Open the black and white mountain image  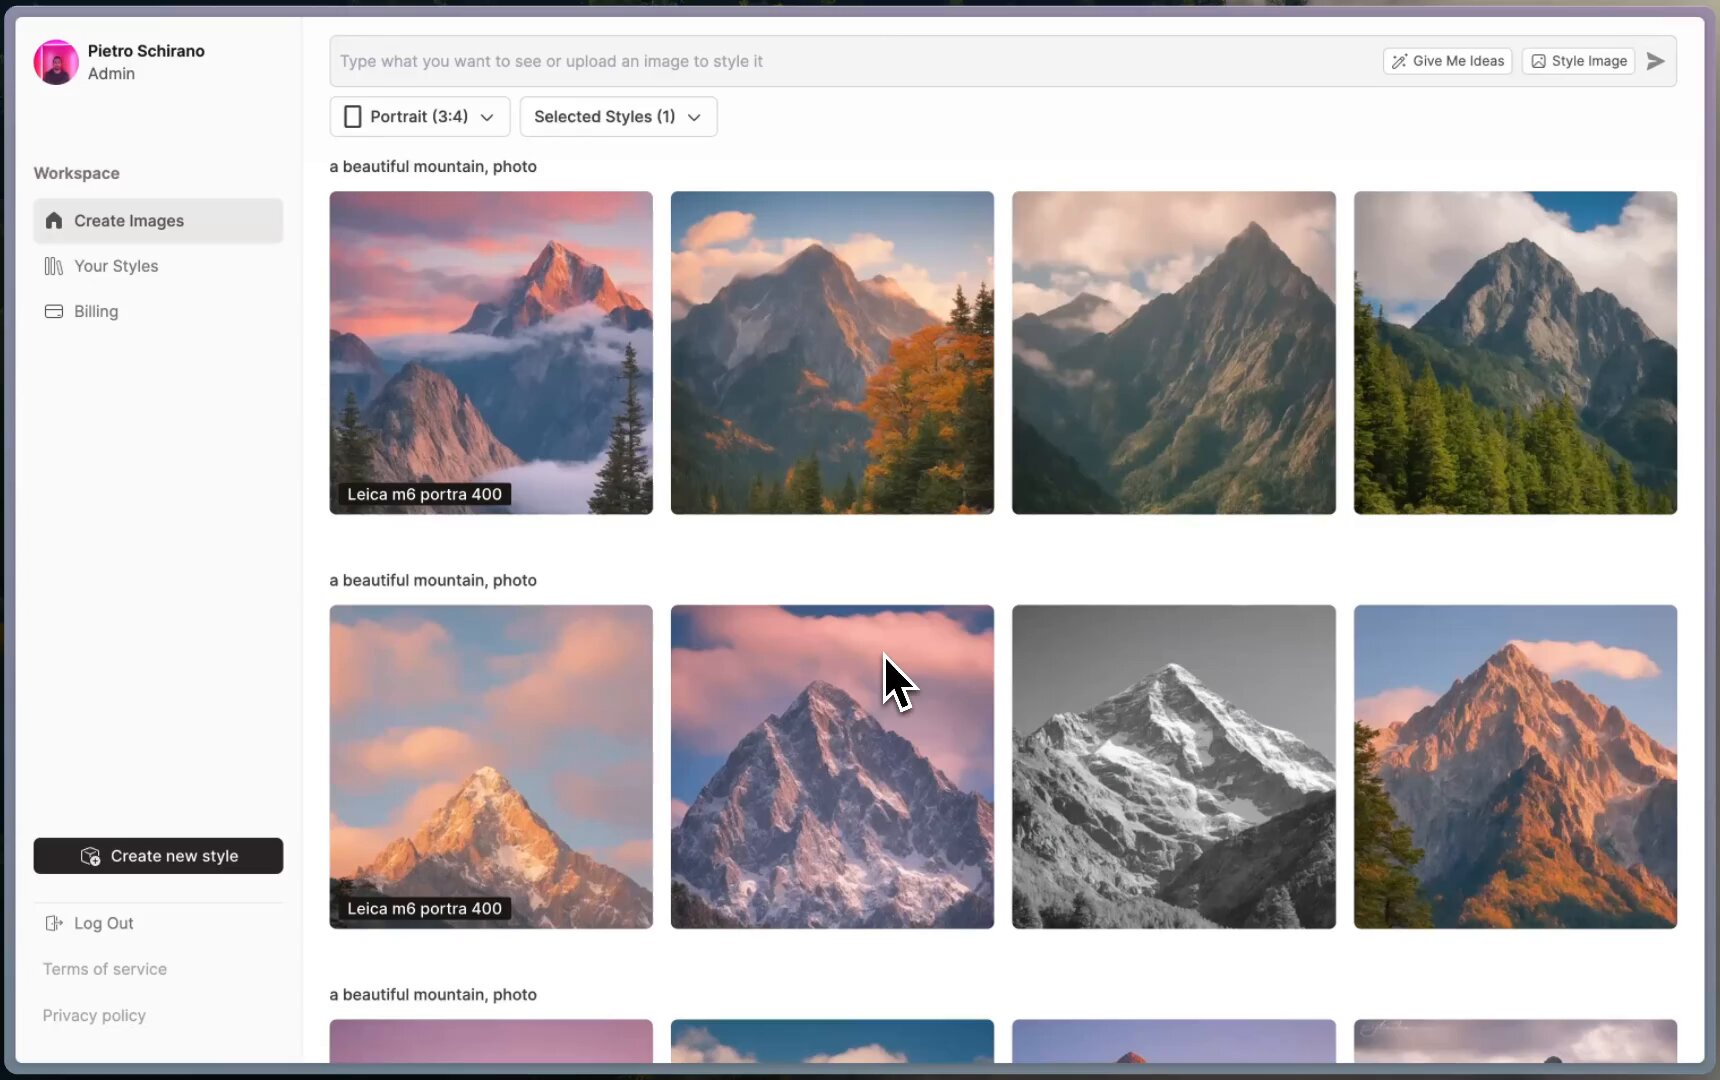[1174, 767]
